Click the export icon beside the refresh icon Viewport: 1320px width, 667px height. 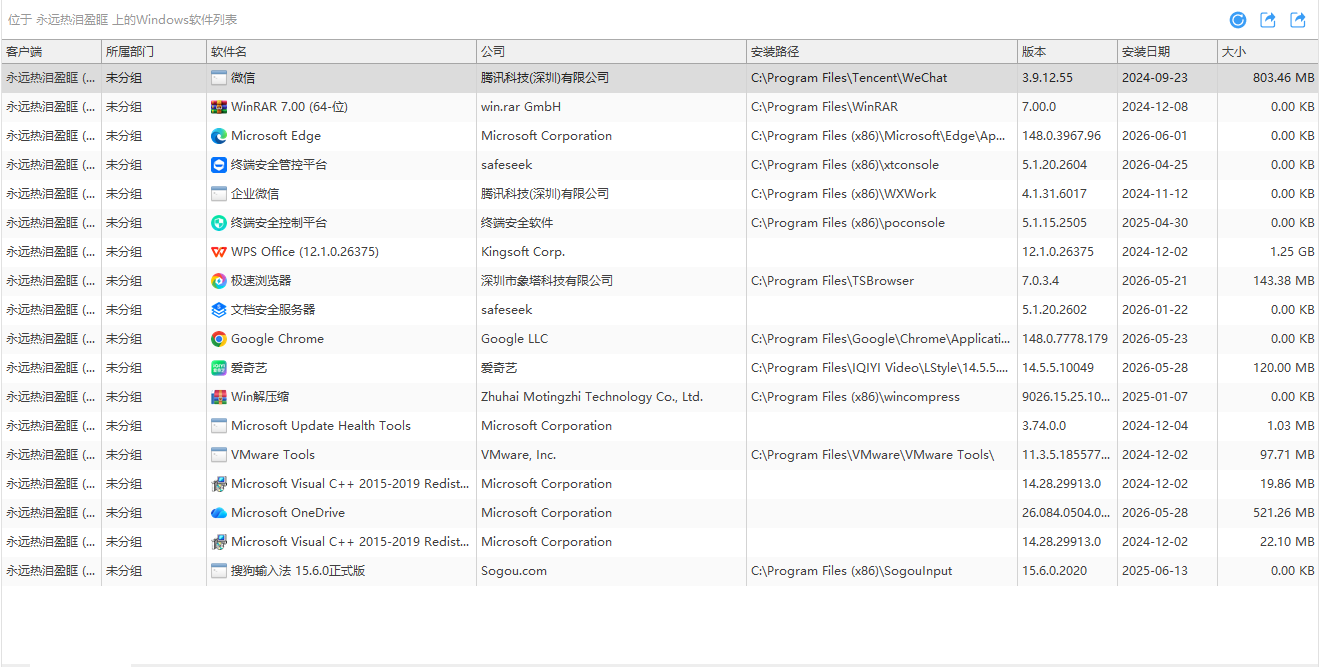[1268, 20]
